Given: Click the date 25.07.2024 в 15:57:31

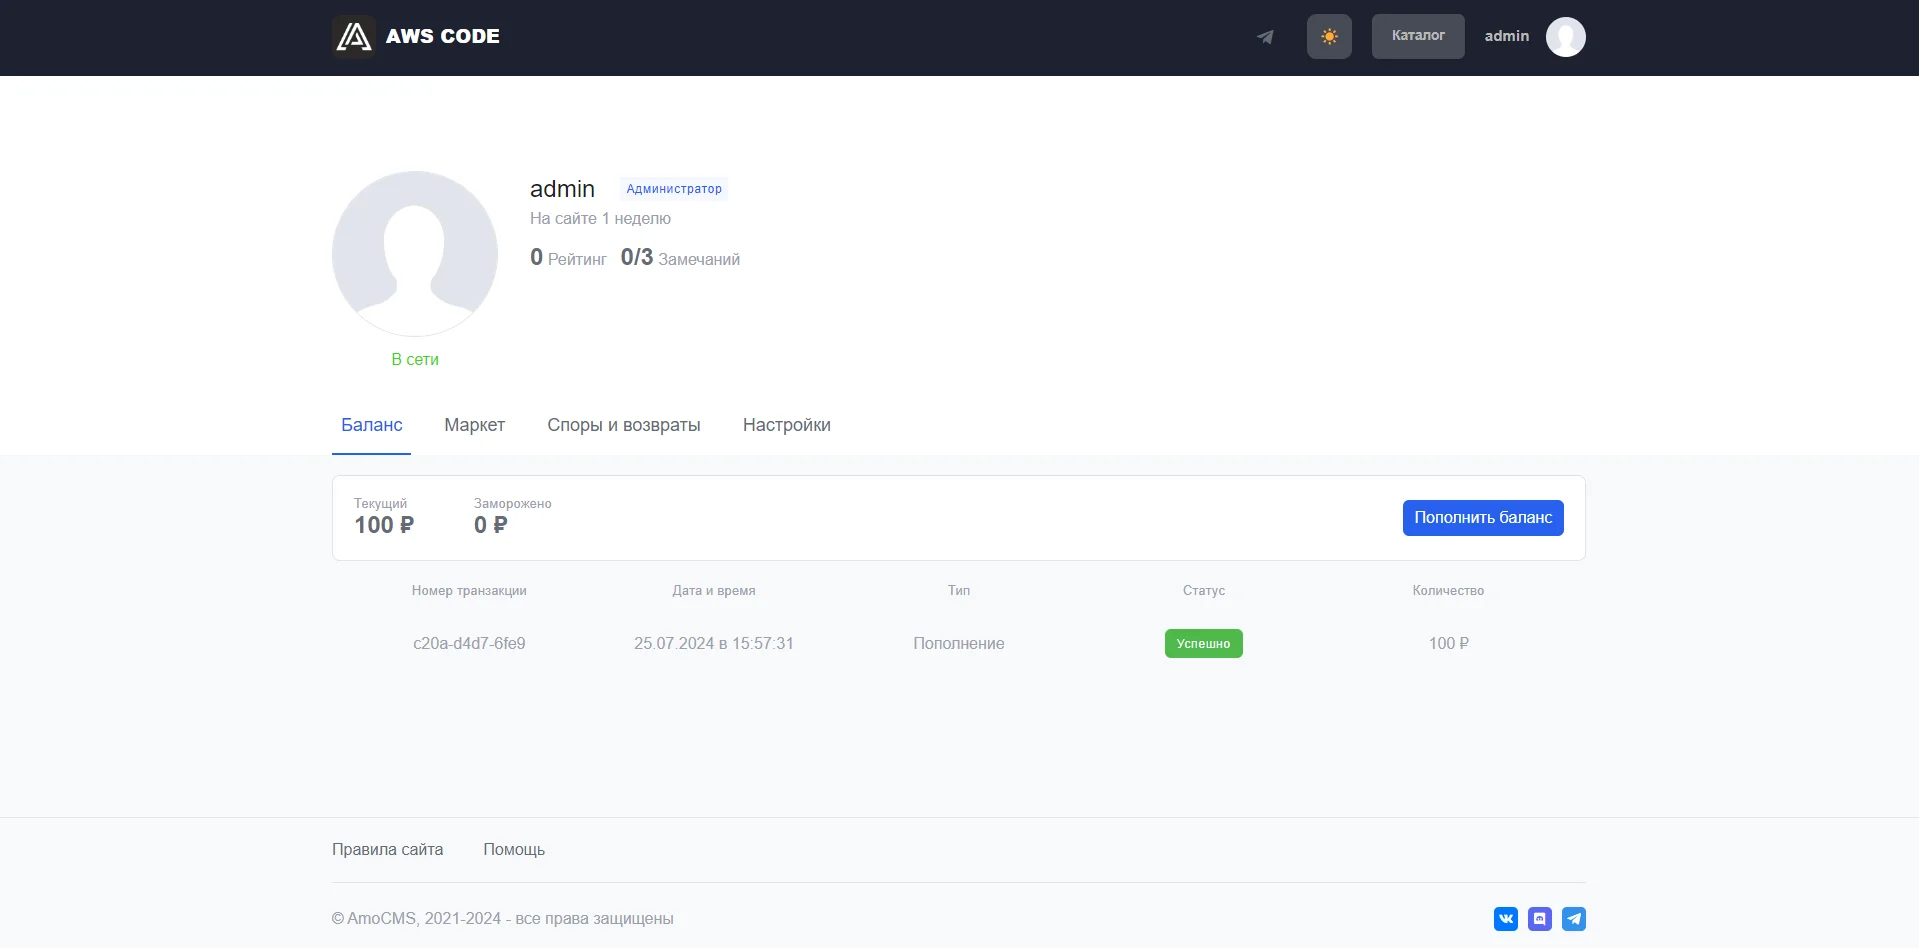Looking at the screenshot, I should [714, 644].
